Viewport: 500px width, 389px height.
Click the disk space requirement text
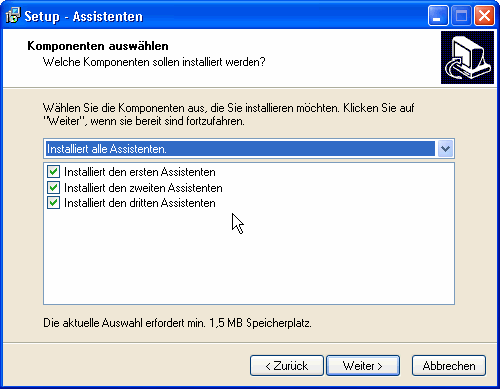pyautogui.click(x=177, y=323)
